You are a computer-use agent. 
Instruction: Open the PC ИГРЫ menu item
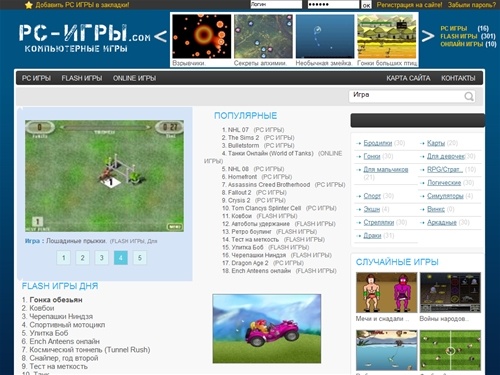(36, 78)
